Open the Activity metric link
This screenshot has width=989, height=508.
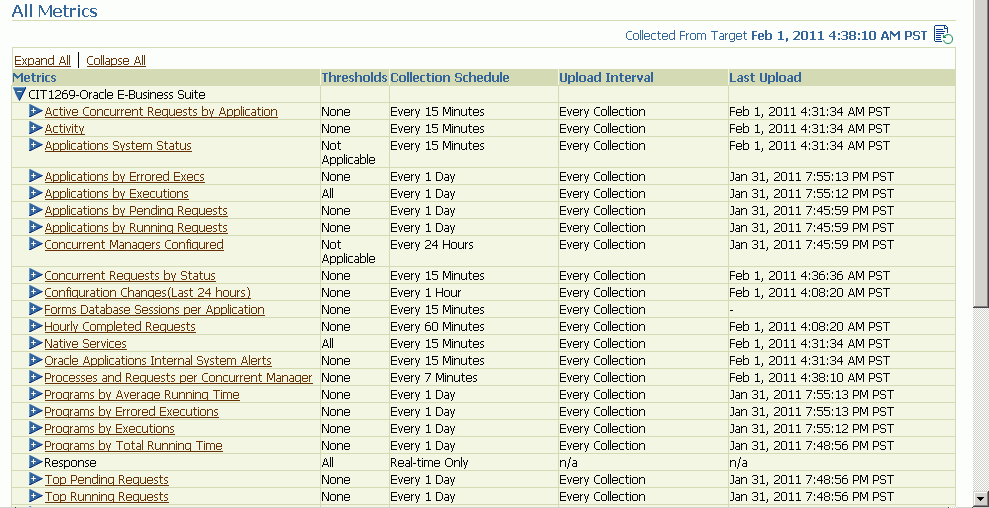64,129
